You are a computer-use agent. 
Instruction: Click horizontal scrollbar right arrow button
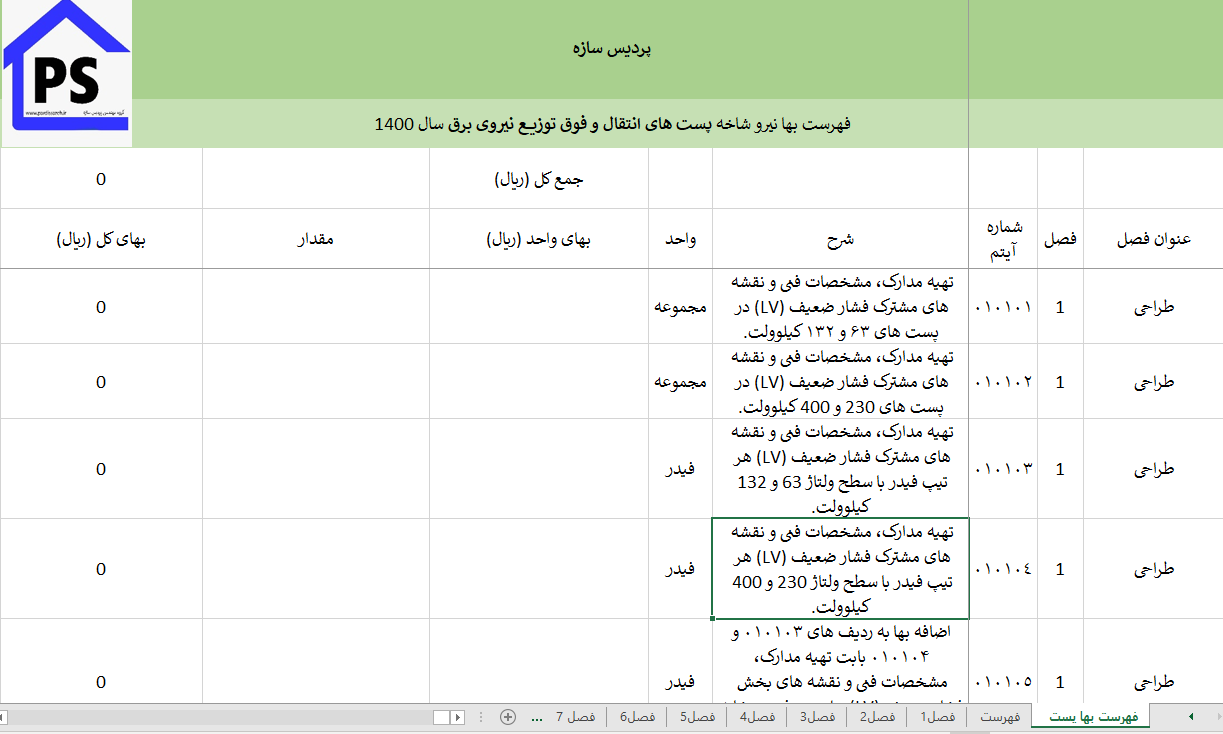coord(458,717)
